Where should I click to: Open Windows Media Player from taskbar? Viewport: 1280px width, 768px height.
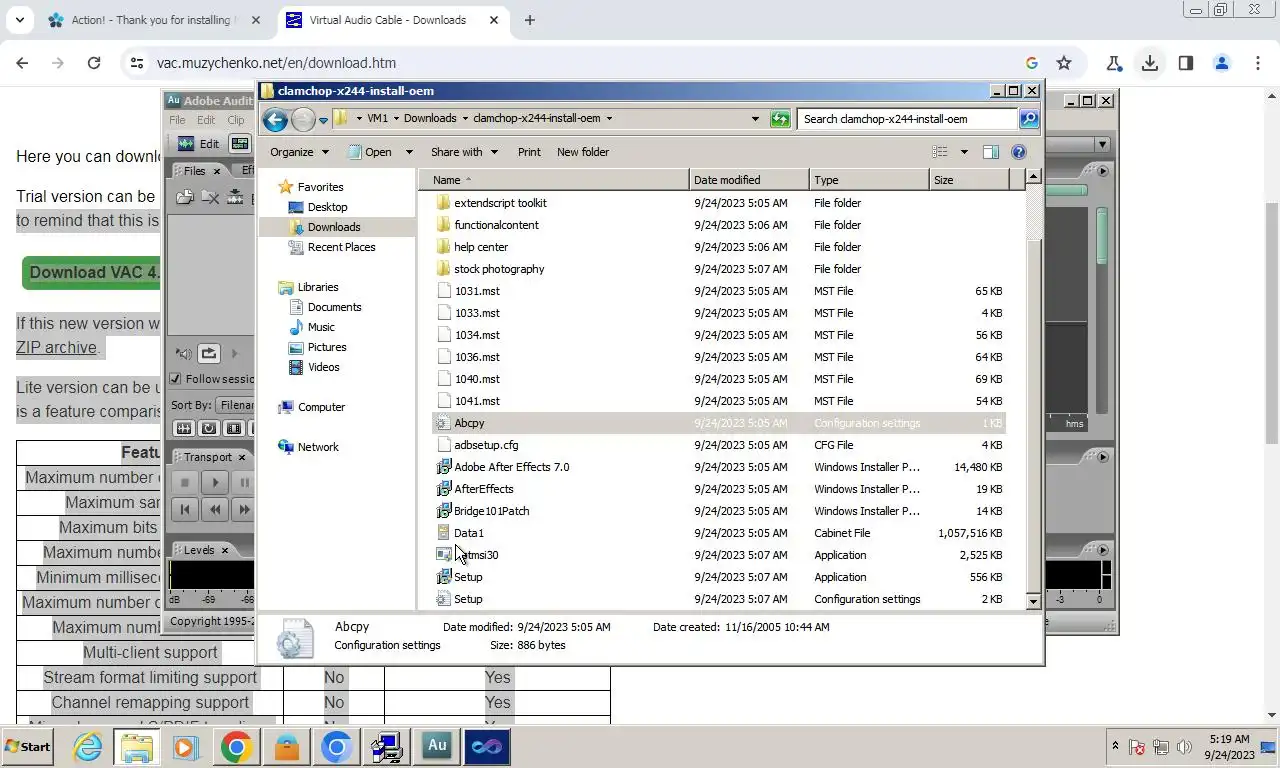click(185, 747)
